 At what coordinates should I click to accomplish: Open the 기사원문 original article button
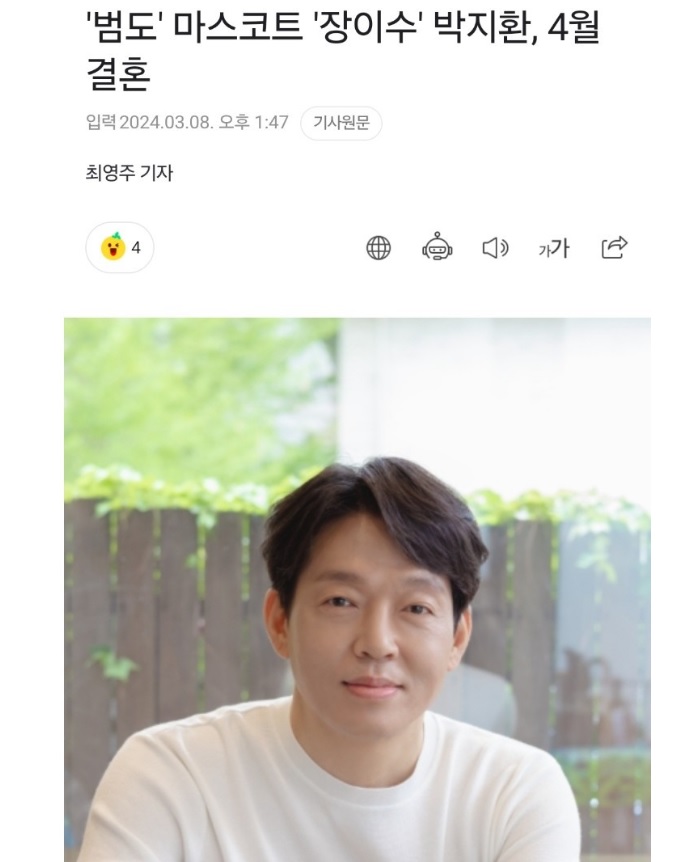coord(341,123)
